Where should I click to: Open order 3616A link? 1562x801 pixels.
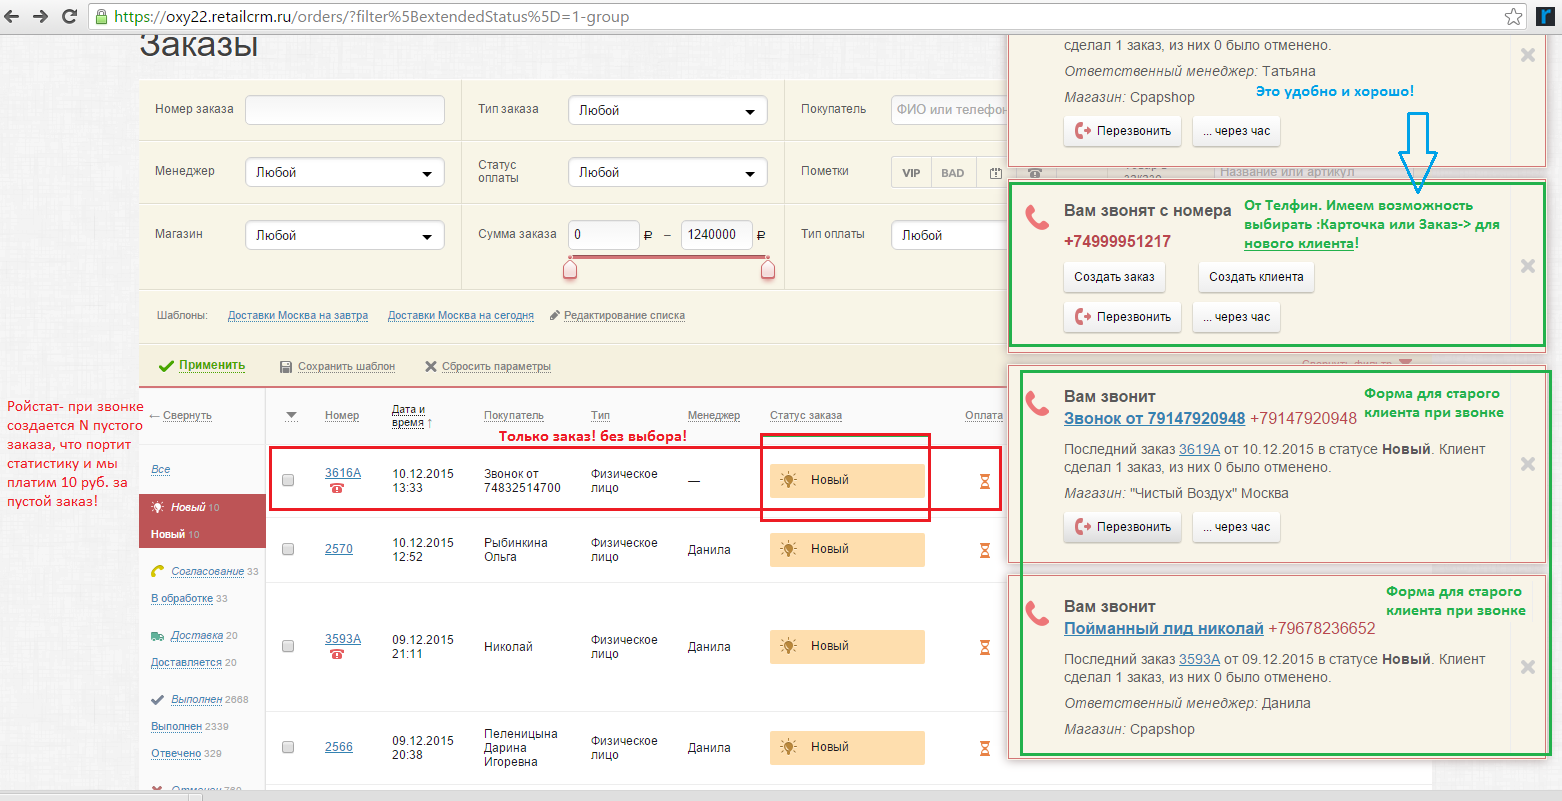pos(343,473)
